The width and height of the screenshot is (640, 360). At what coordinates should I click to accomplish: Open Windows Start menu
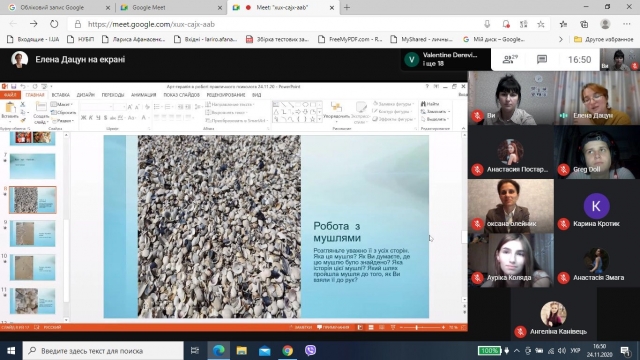tap(11, 351)
